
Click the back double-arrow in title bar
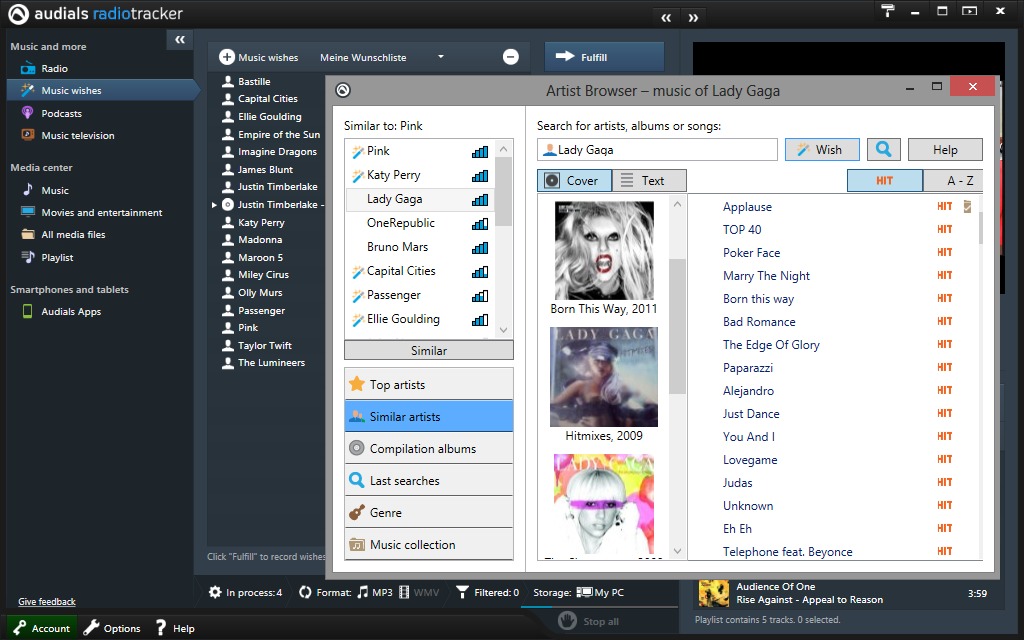point(666,18)
